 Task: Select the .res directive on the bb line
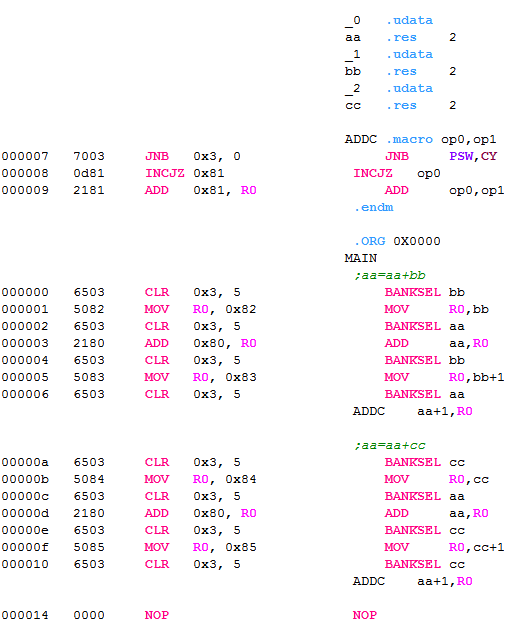pyautogui.click(x=401, y=71)
